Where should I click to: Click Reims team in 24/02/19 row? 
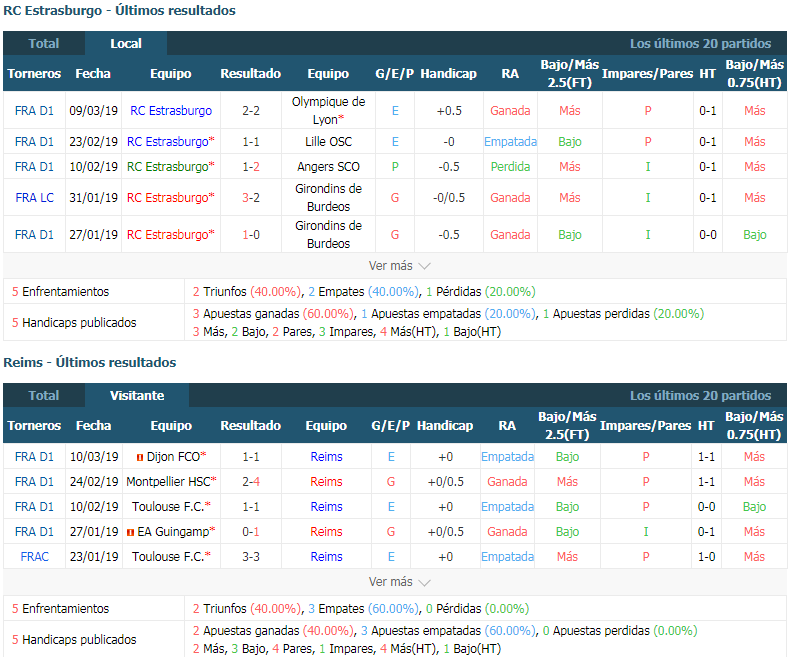(326, 481)
